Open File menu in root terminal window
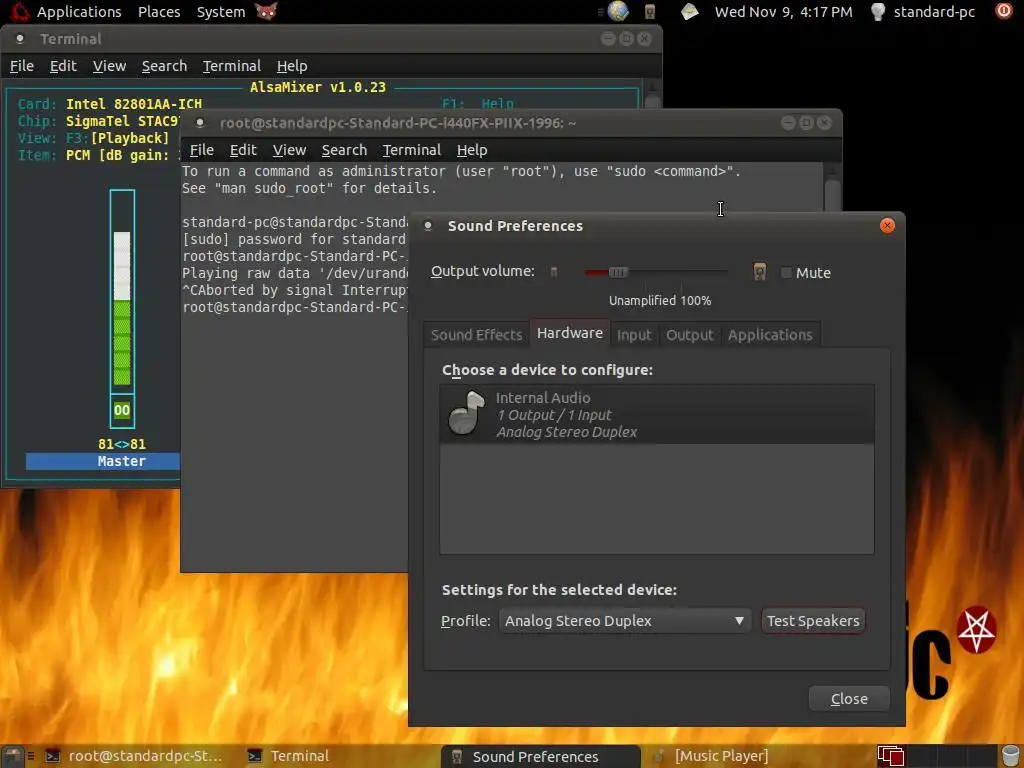 (202, 150)
